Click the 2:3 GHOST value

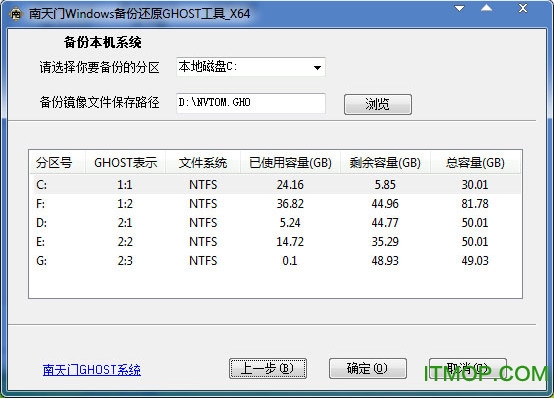(x=125, y=261)
